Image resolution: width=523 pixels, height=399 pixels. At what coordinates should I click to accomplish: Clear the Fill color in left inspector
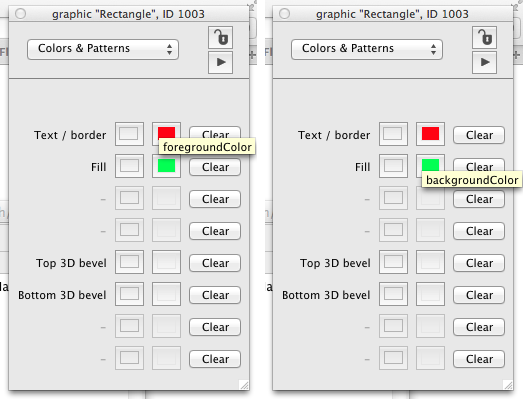215,167
